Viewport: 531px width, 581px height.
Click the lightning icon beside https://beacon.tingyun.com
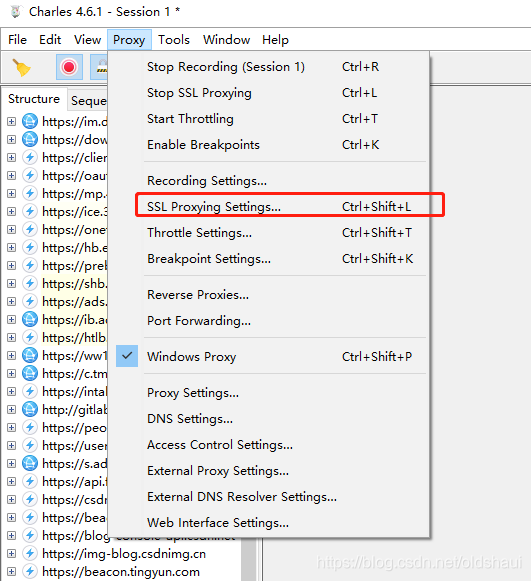30,571
